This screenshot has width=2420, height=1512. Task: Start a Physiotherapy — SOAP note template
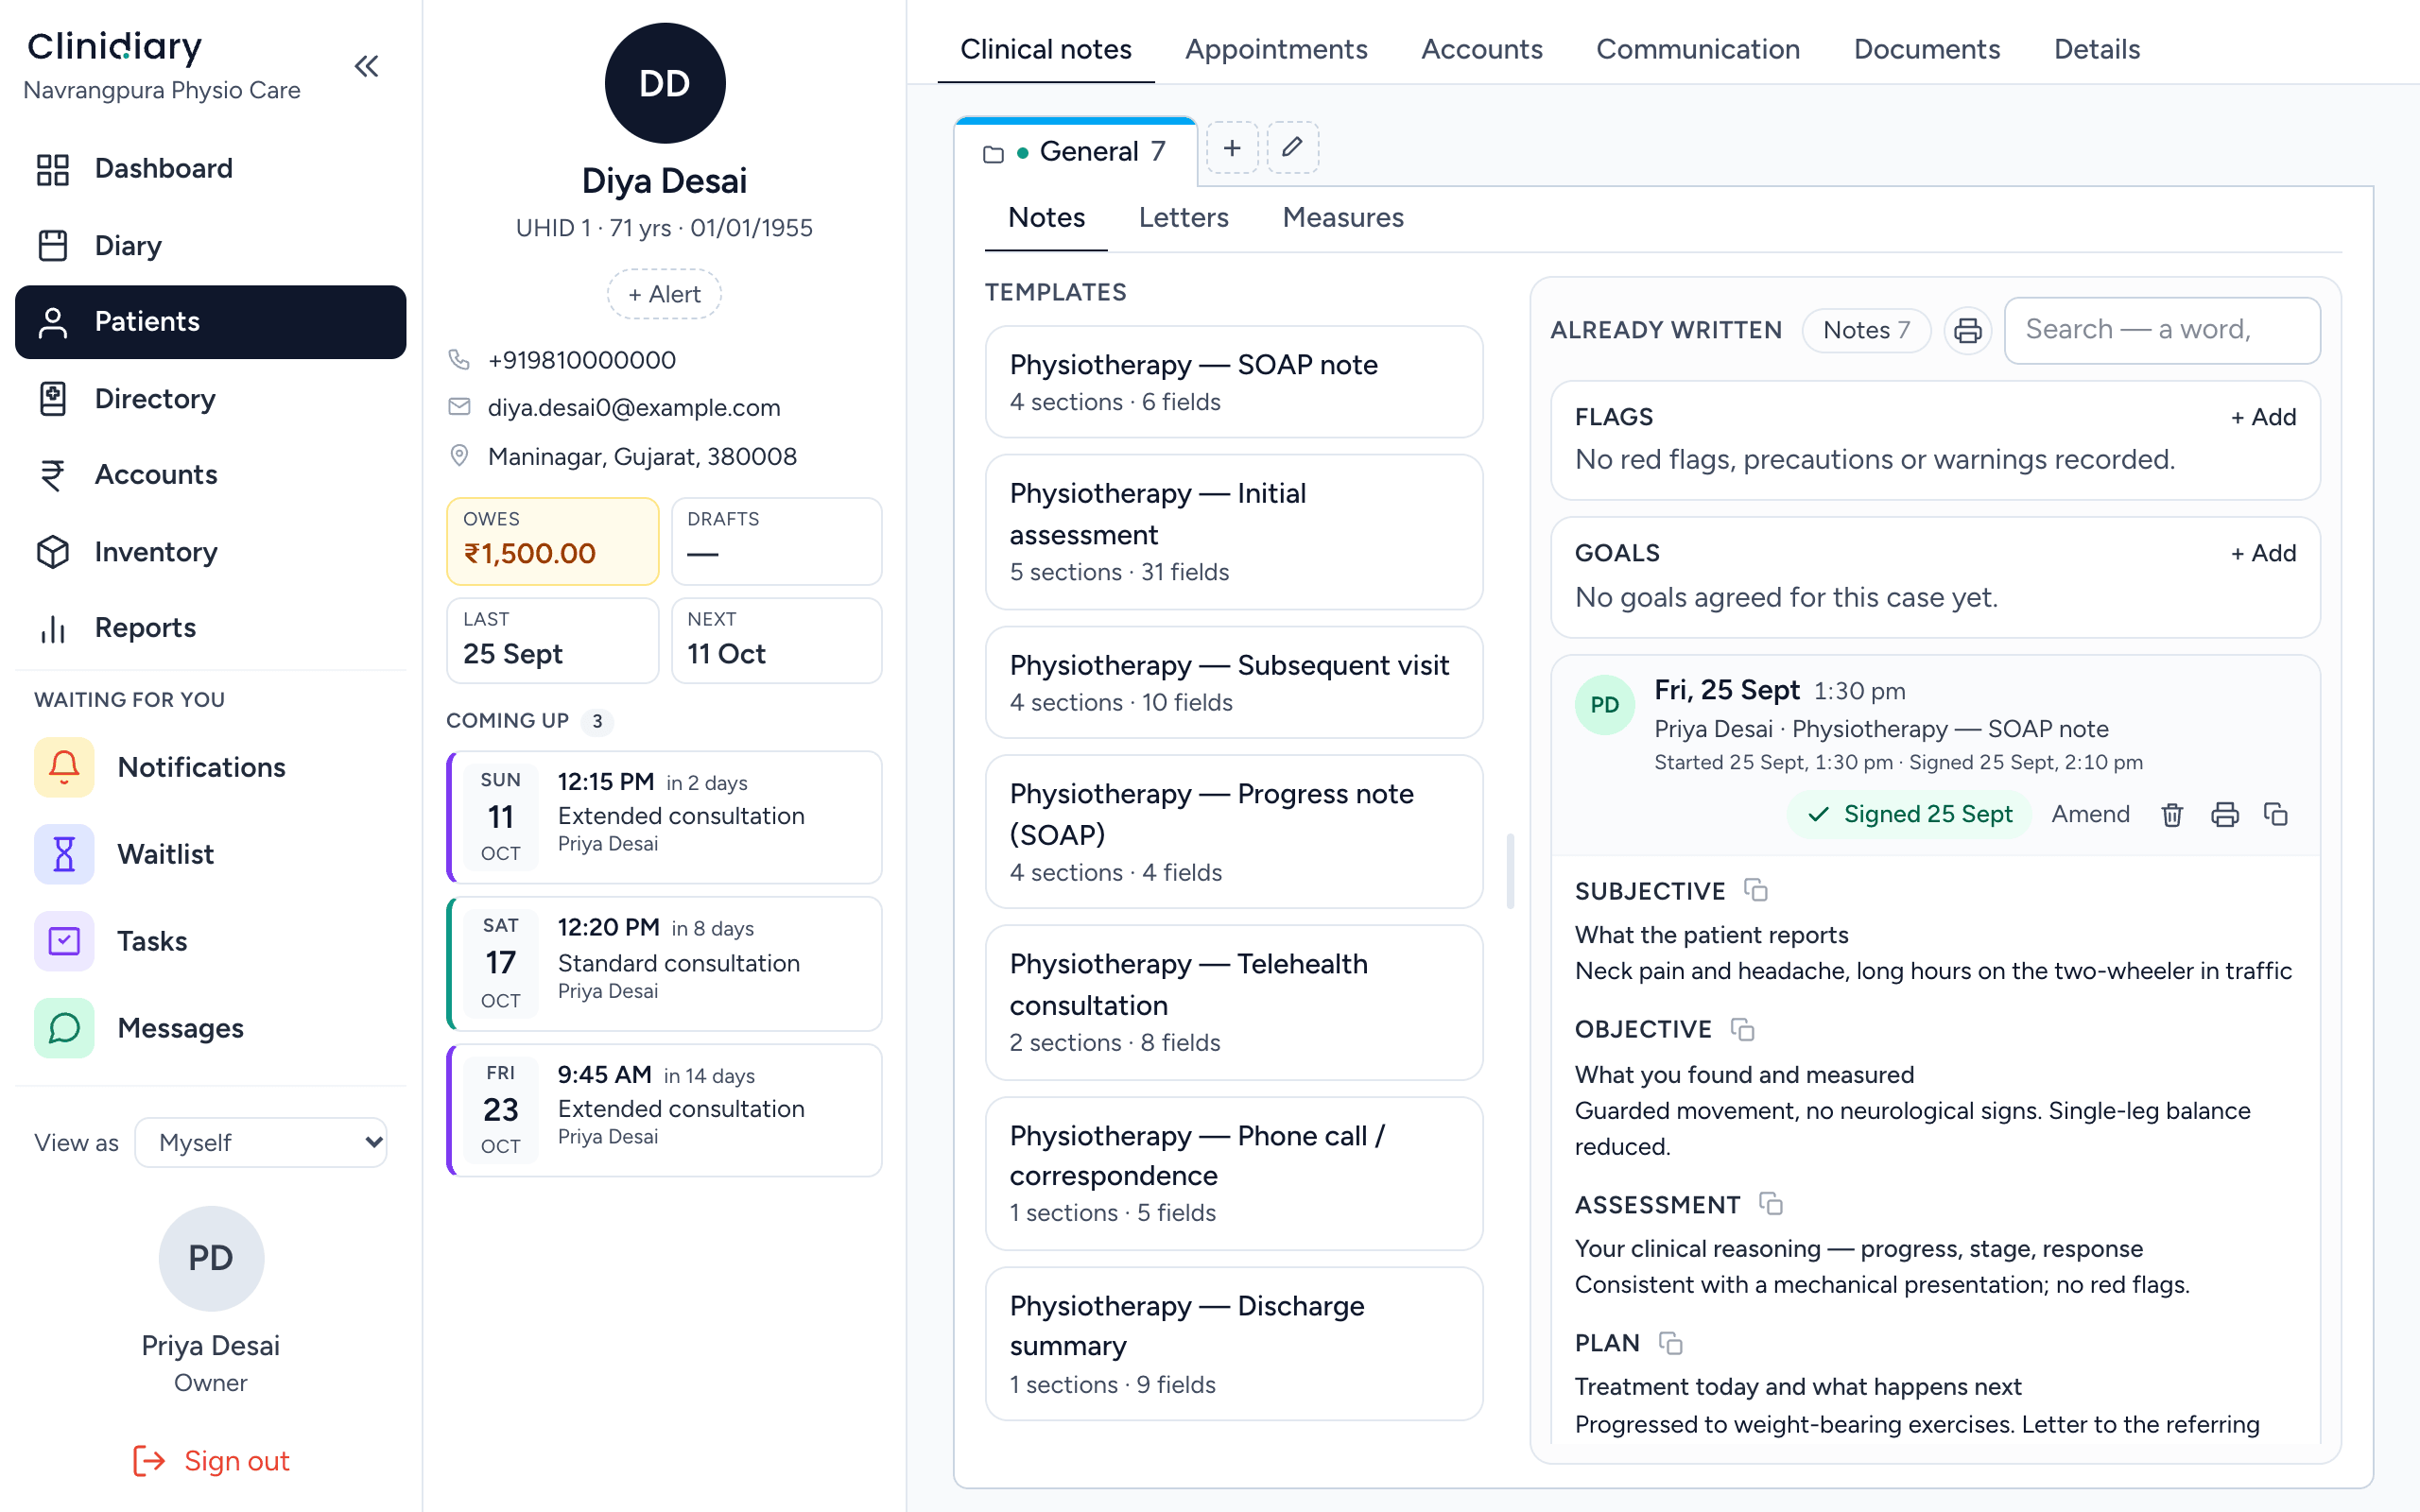pos(1233,382)
